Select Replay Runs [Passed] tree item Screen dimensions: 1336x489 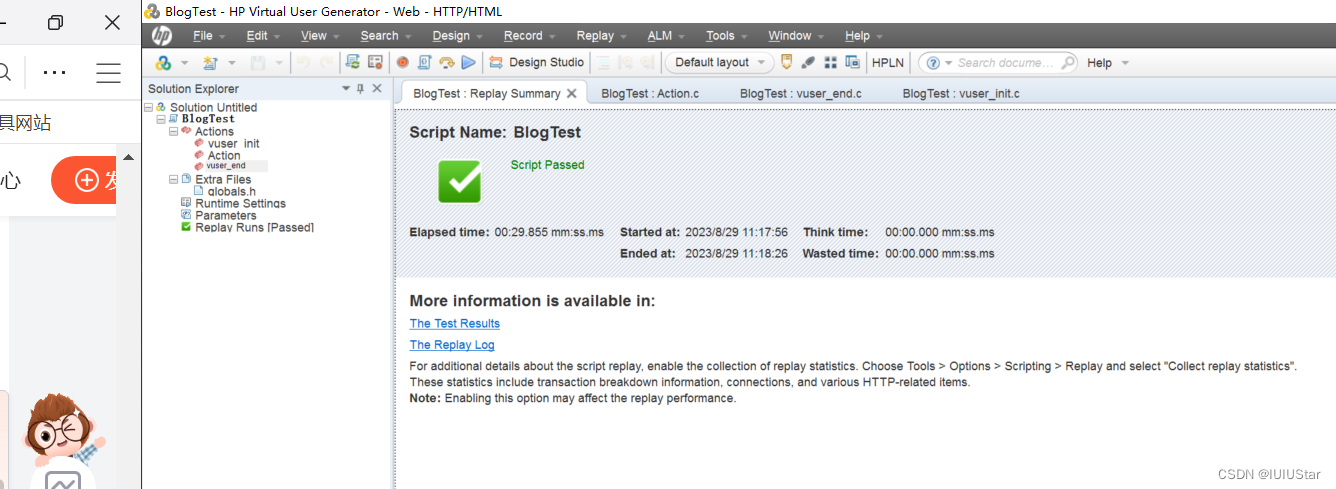254,227
